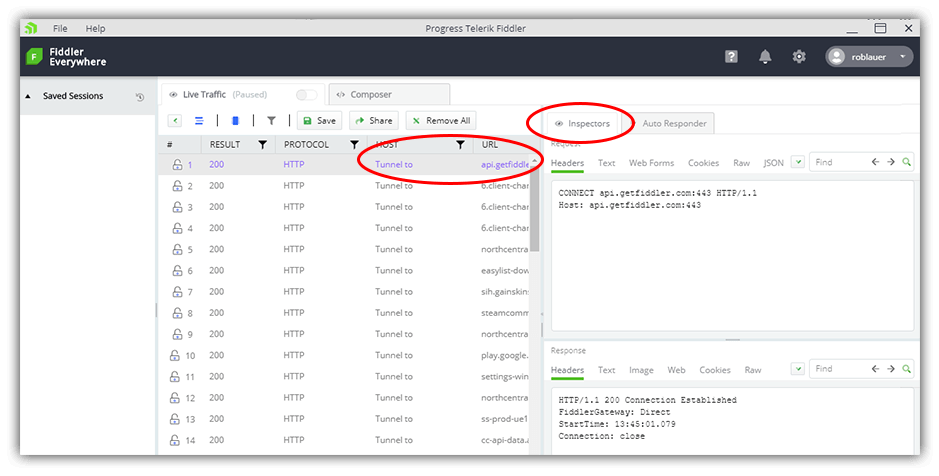
Task: Save the captured sessions
Action: (x=319, y=121)
